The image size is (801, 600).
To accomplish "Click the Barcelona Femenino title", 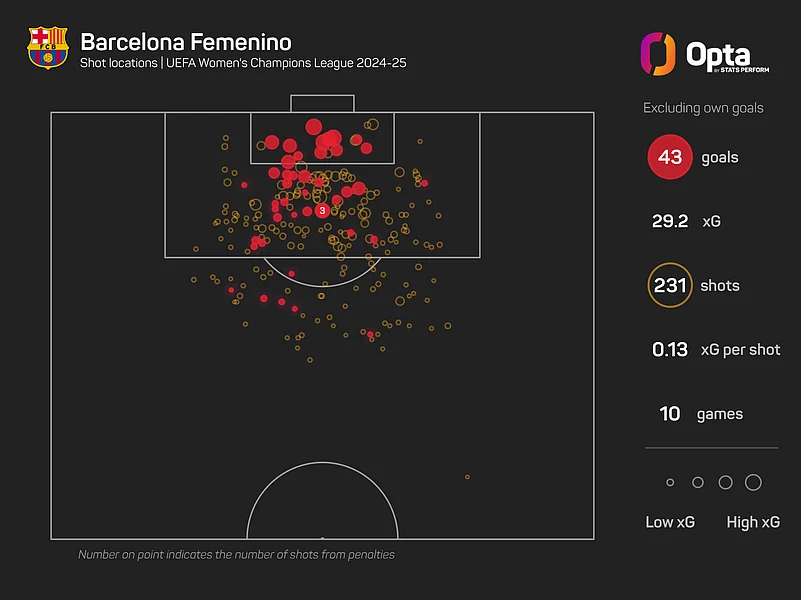I will 186,42.
